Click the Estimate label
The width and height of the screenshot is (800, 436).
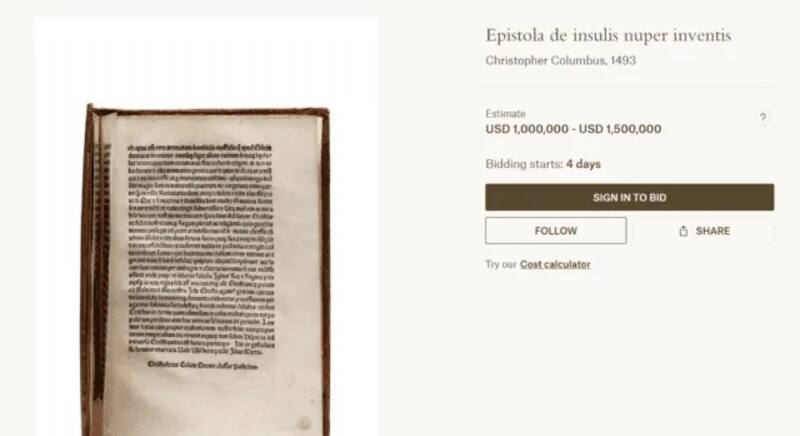(x=505, y=114)
